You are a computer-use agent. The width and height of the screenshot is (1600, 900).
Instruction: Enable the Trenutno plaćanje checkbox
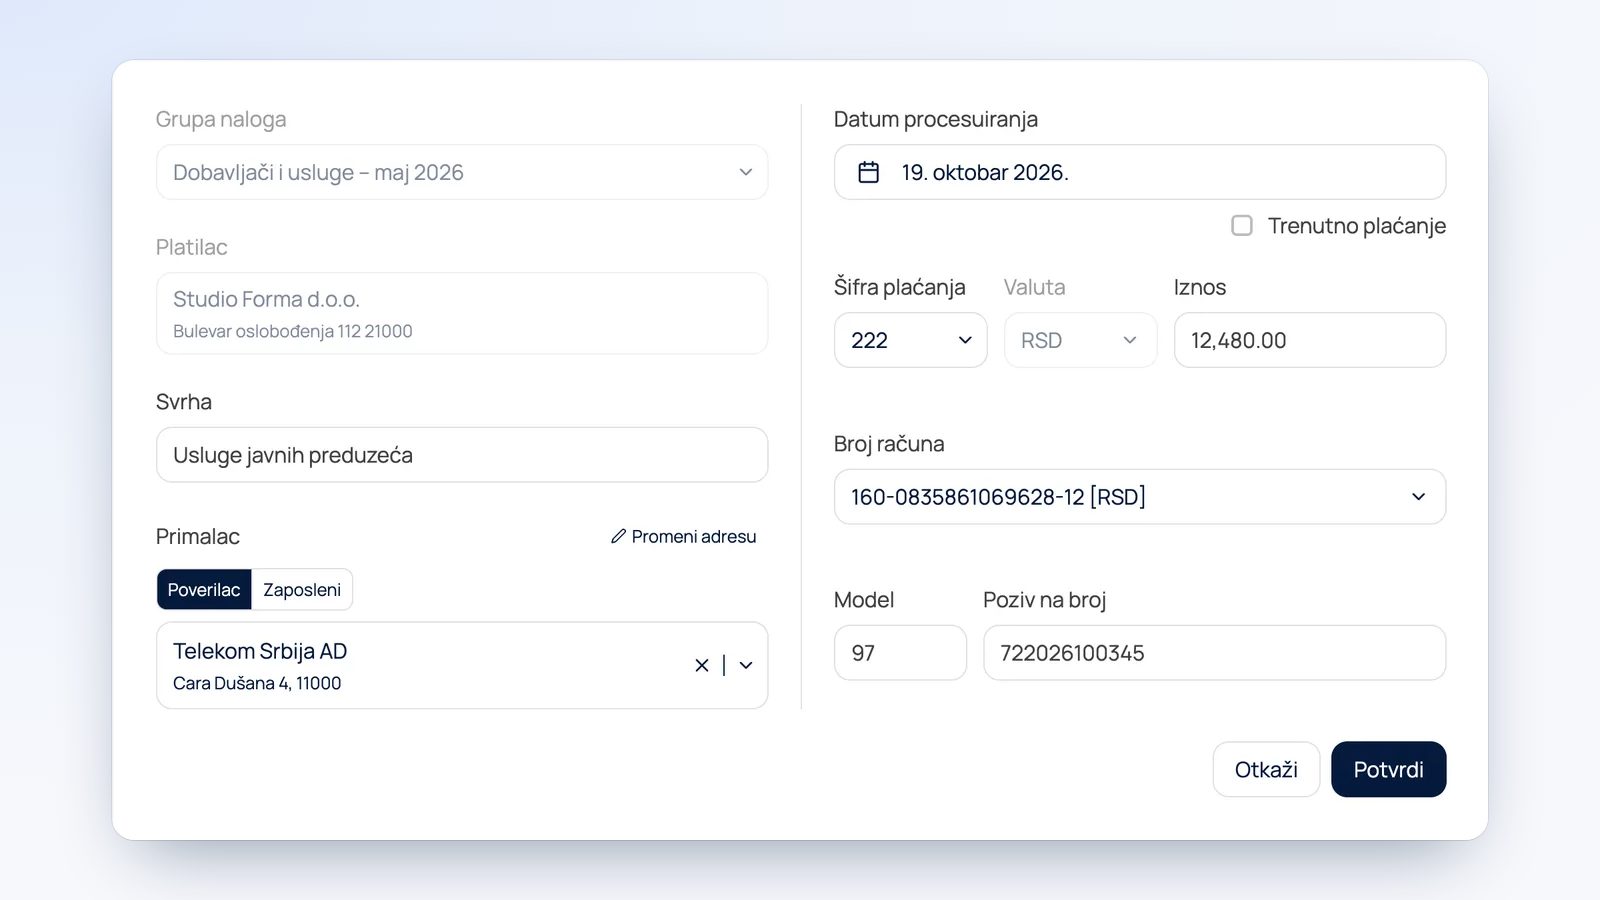(x=1242, y=226)
